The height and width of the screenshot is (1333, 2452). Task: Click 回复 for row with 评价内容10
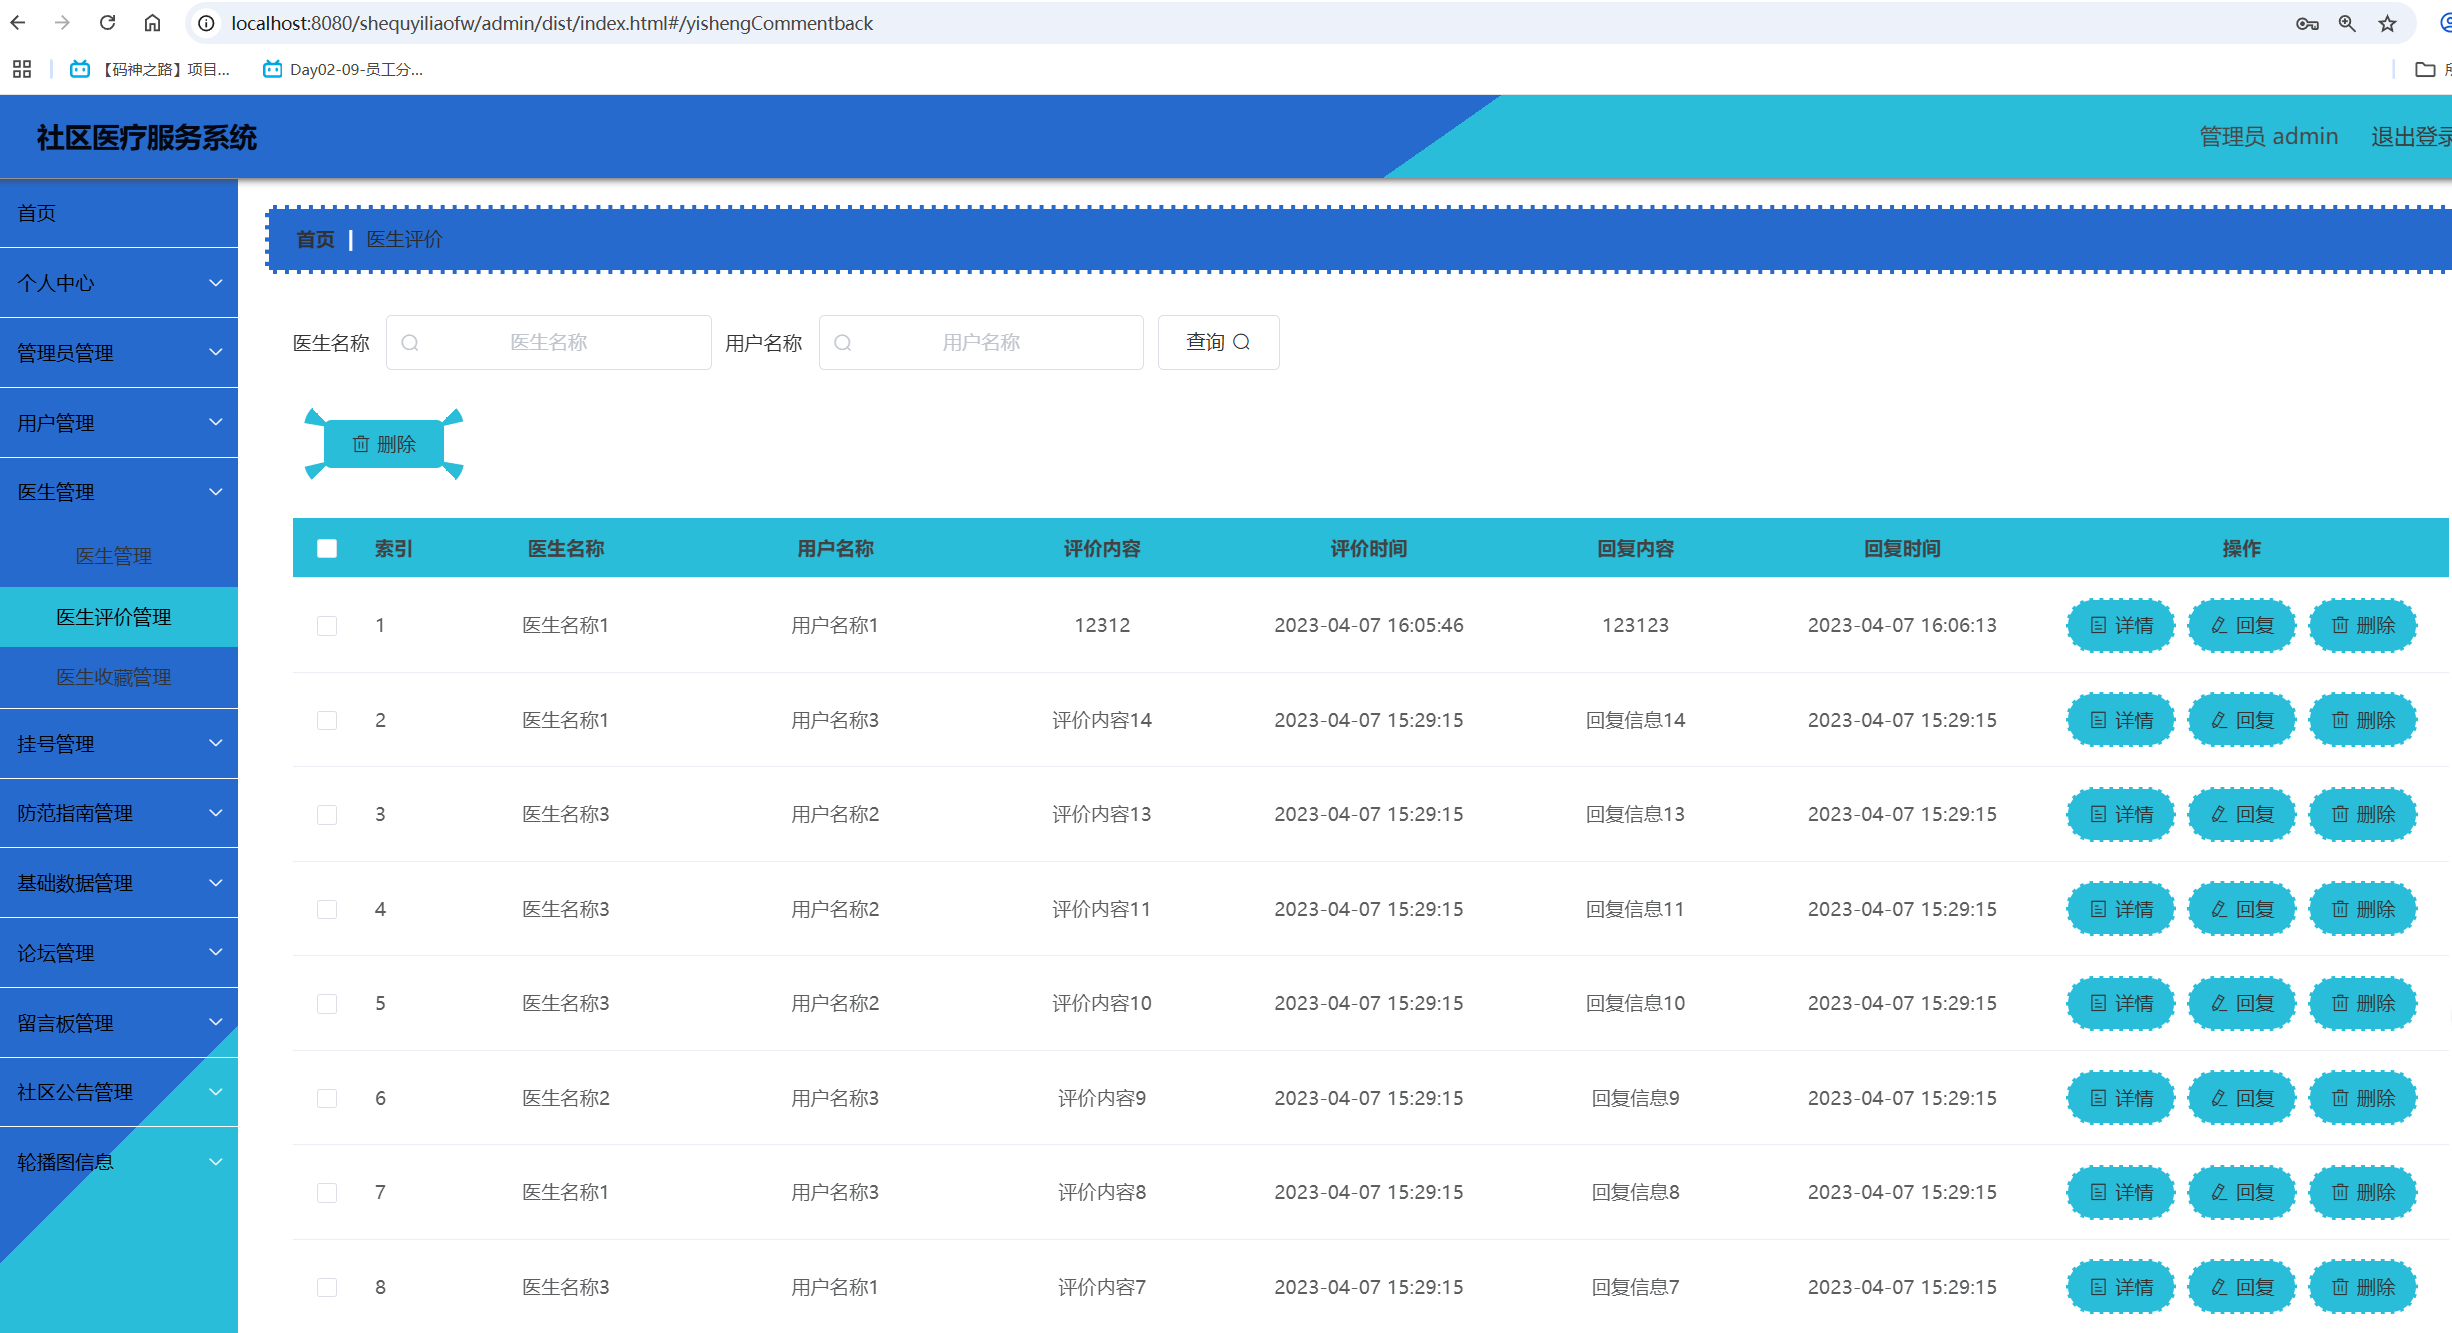tap(2242, 1003)
